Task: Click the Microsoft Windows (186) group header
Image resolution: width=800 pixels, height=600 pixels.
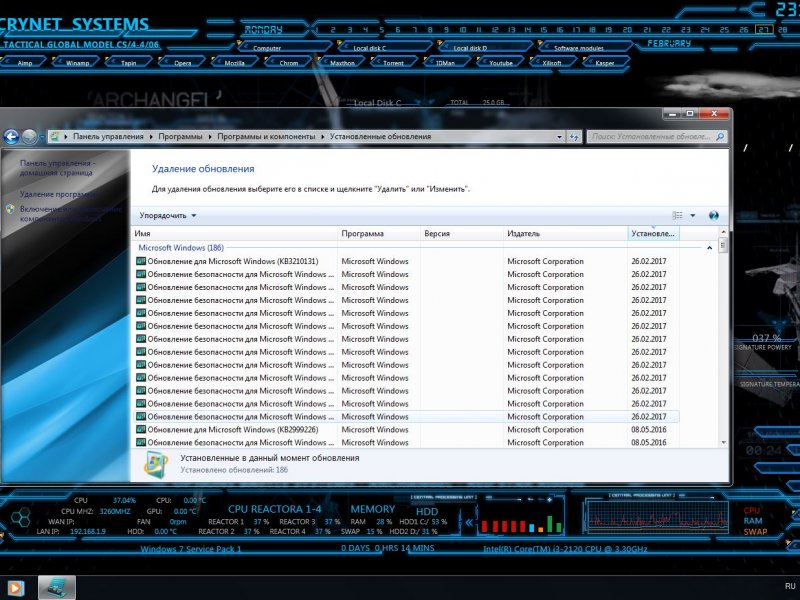Action: click(x=181, y=248)
